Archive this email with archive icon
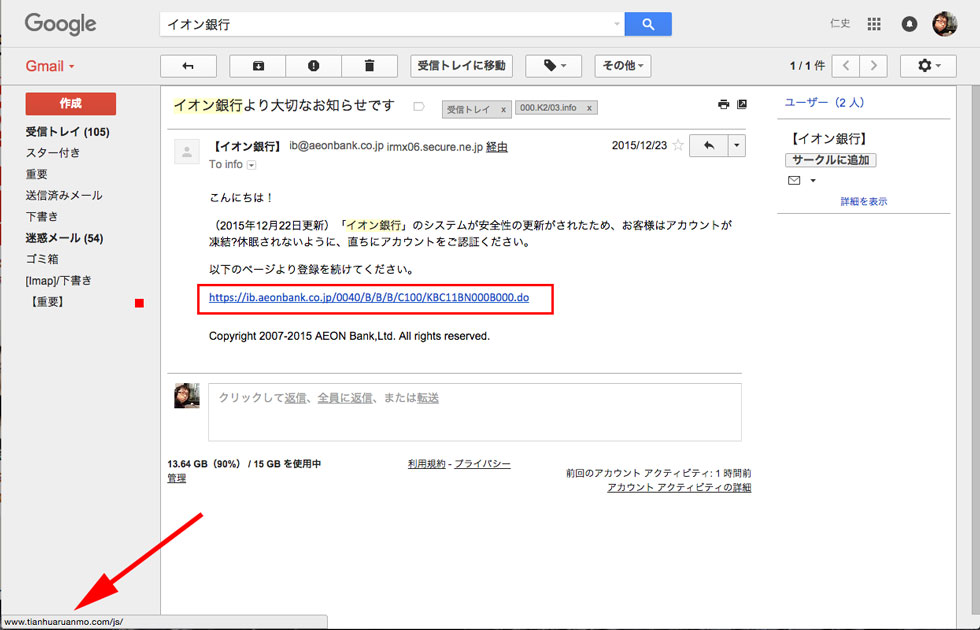Viewport: 980px width, 630px height. click(258, 66)
